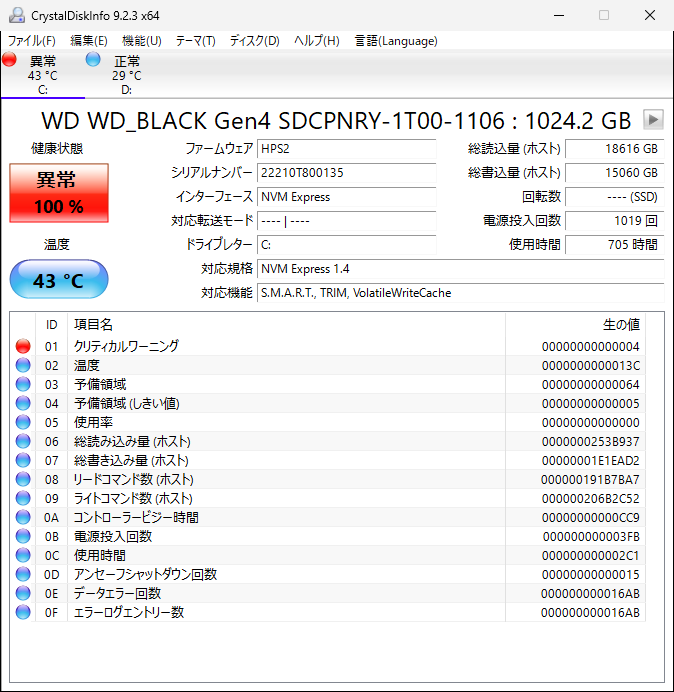The height and width of the screenshot is (692, 674).
Task: Click raw value 000000191B7BA7
Action: point(591,480)
